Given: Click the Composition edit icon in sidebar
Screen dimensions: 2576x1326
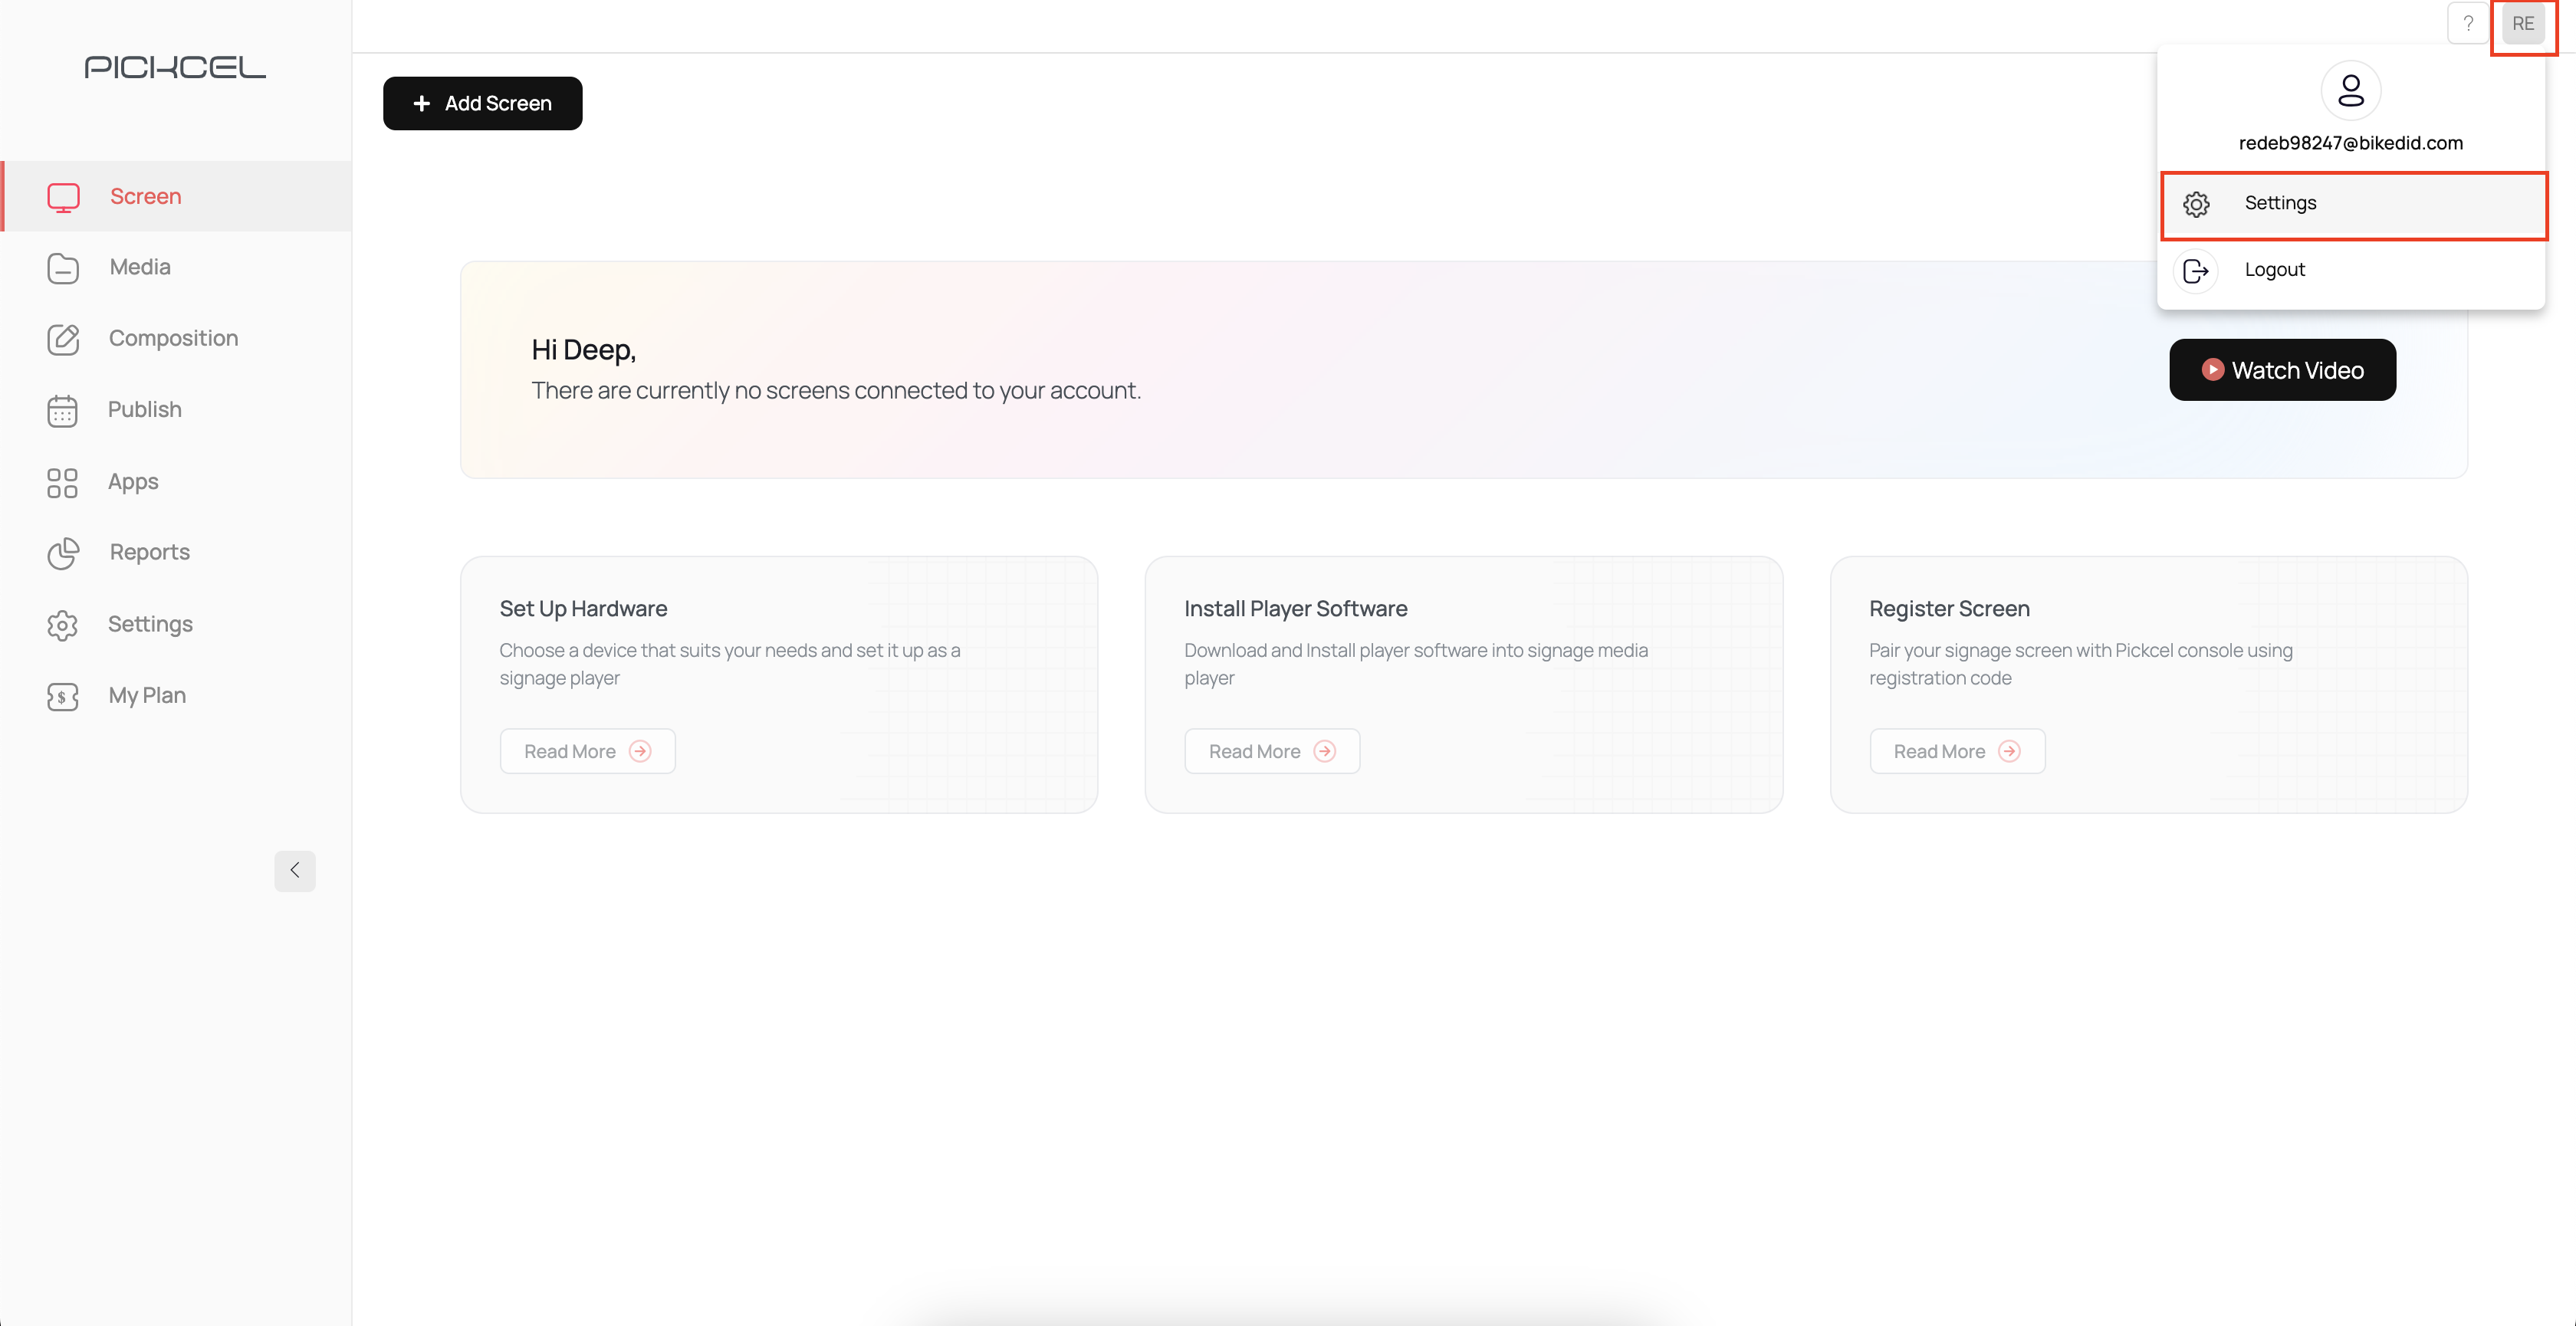Looking at the screenshot, I should tap(63, 339).
